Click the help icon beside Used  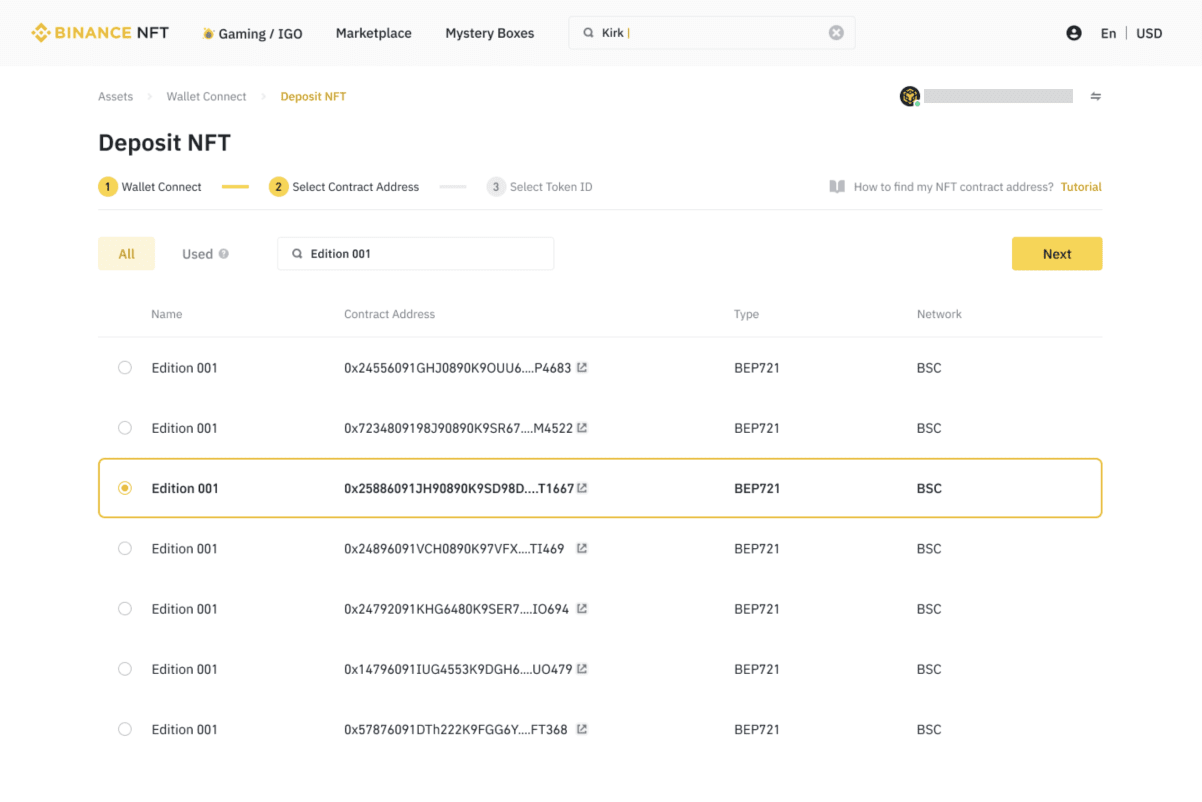click(x=224, y=254)
